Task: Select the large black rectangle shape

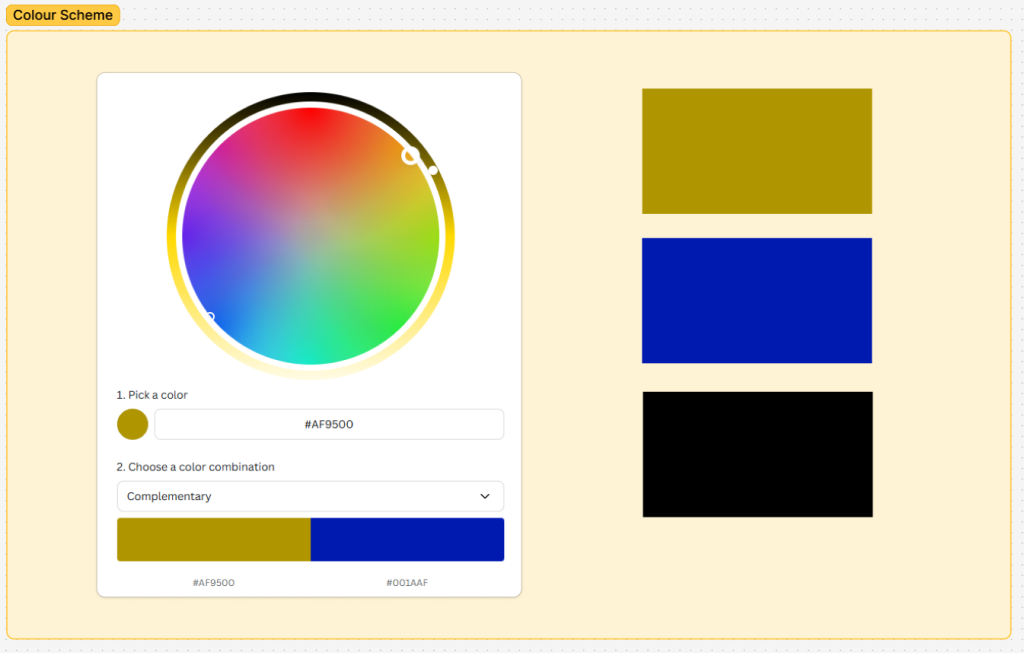Action: coord(757,454)
